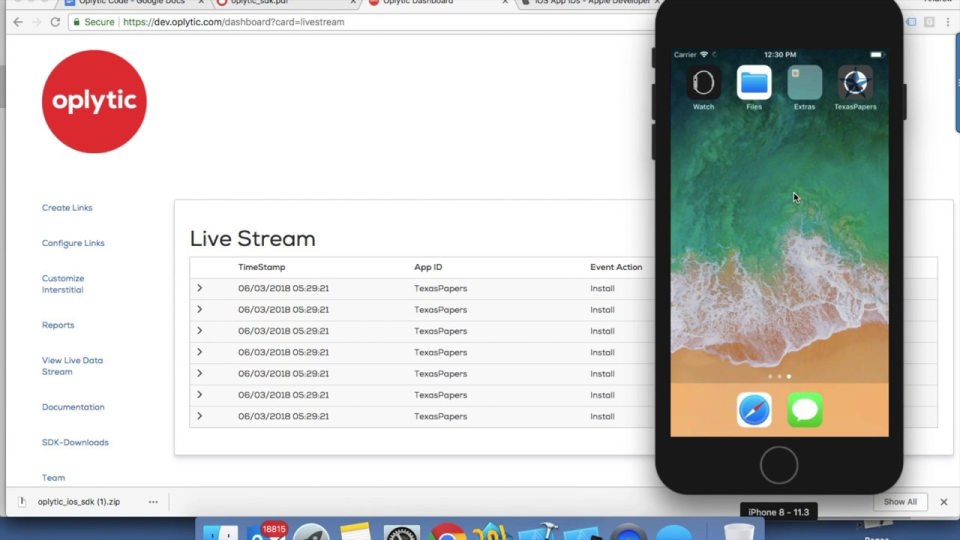Open System Preferences from the dock
Image resolution: width=960 pixels, height=540 pixels.
(x=402, y=531)
